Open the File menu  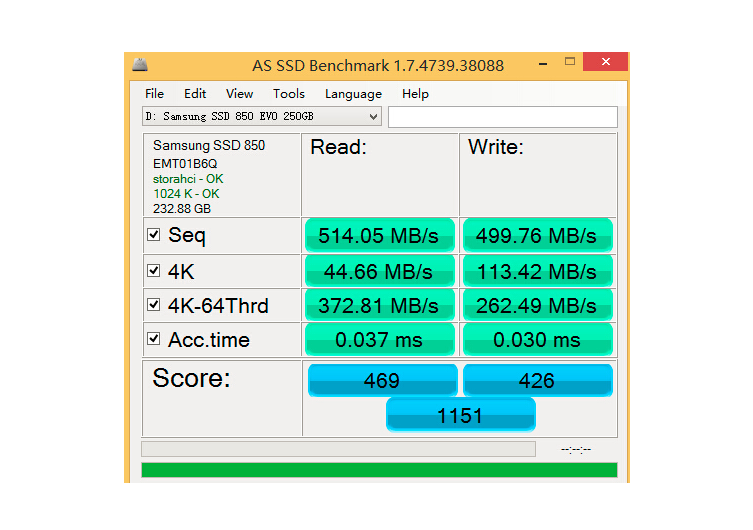click(x=154, y=93)
